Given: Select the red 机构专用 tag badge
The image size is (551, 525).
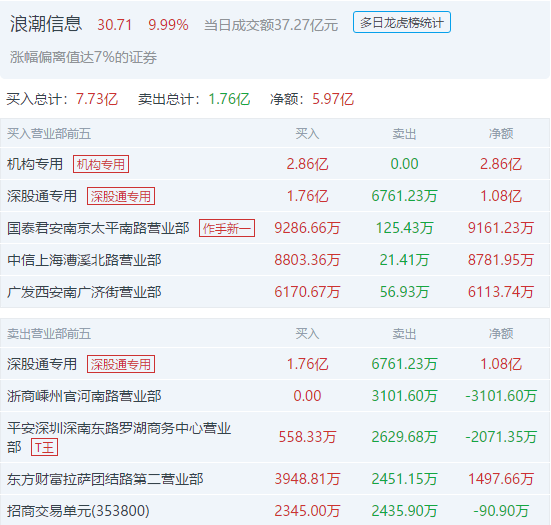Looking at the screenshot, I should coord(101,164).
